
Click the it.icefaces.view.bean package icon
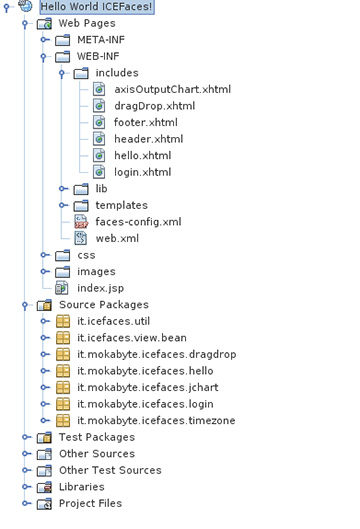click(63, 338)
